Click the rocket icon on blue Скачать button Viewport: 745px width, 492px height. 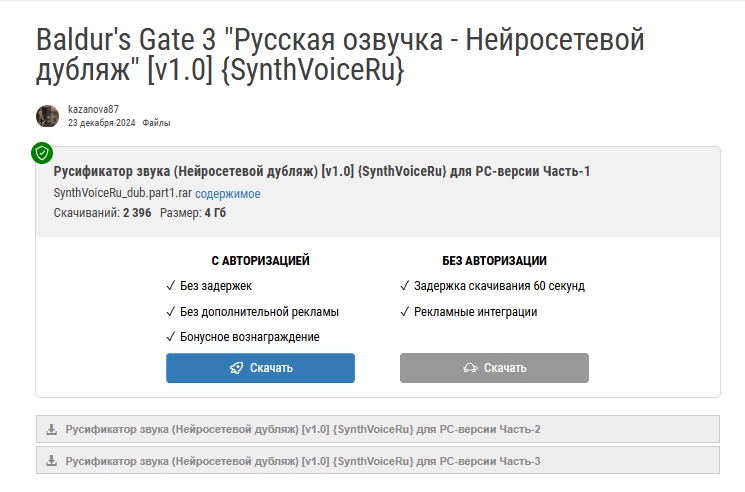236,368
